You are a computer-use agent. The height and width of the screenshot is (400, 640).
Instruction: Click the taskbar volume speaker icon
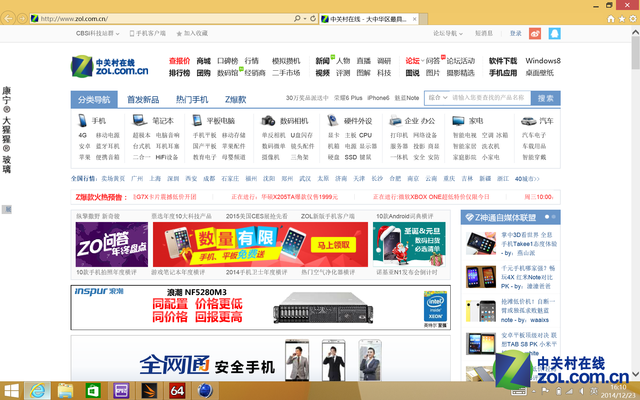[x=581, y=391]
